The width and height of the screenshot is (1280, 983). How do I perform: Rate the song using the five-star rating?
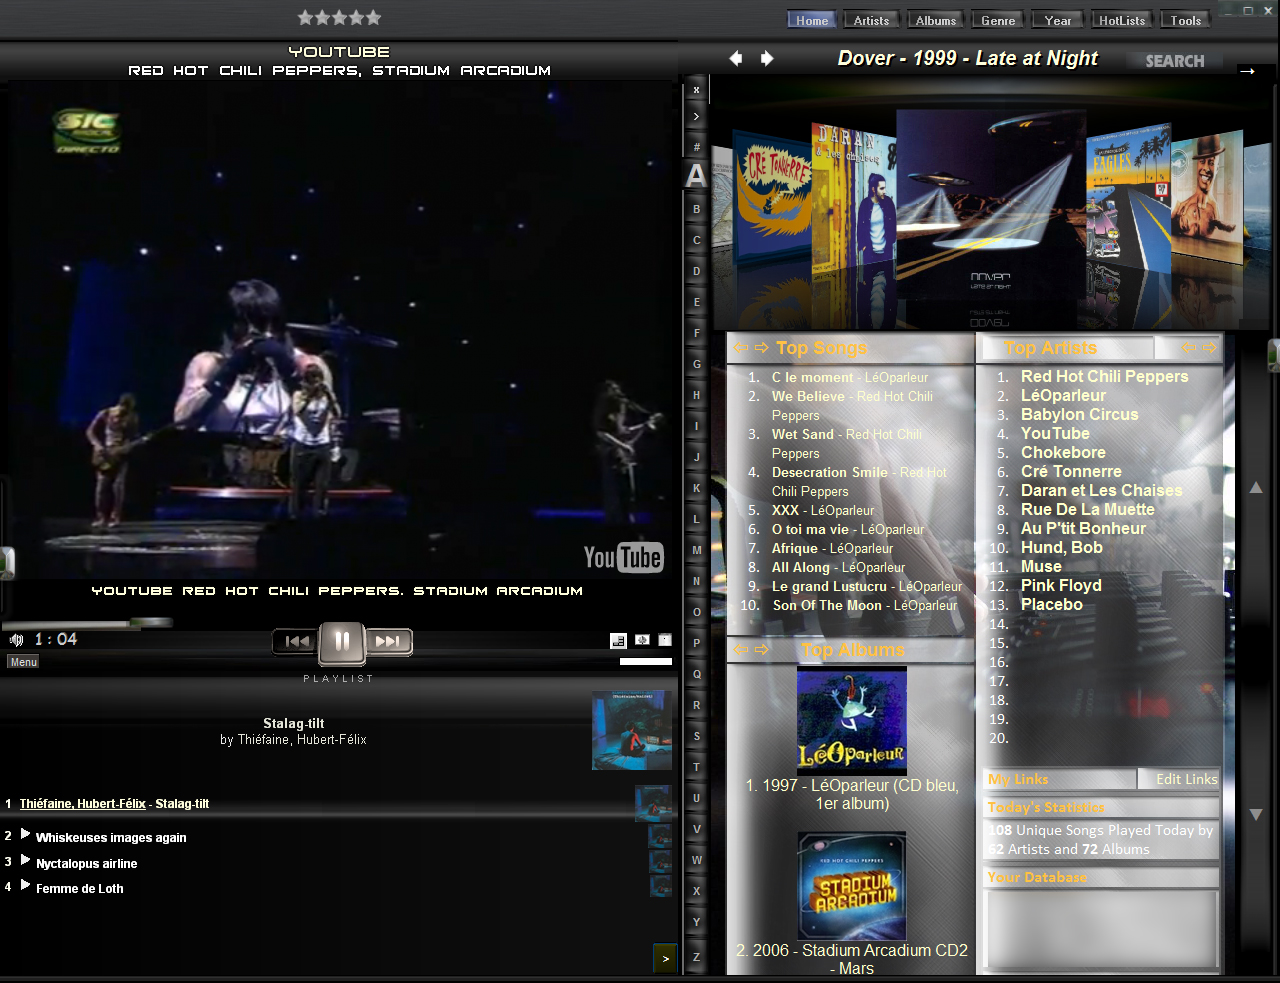(339, 17)
